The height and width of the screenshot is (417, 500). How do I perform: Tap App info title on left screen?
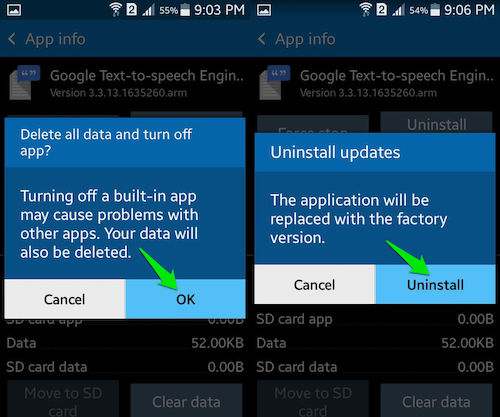[55, 39]
